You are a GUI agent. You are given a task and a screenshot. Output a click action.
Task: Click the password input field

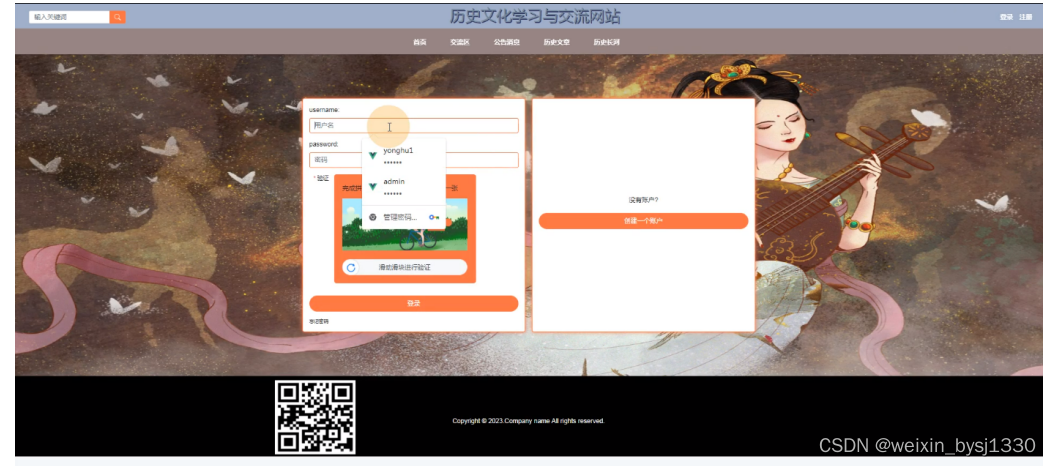[x=413, y=160]
